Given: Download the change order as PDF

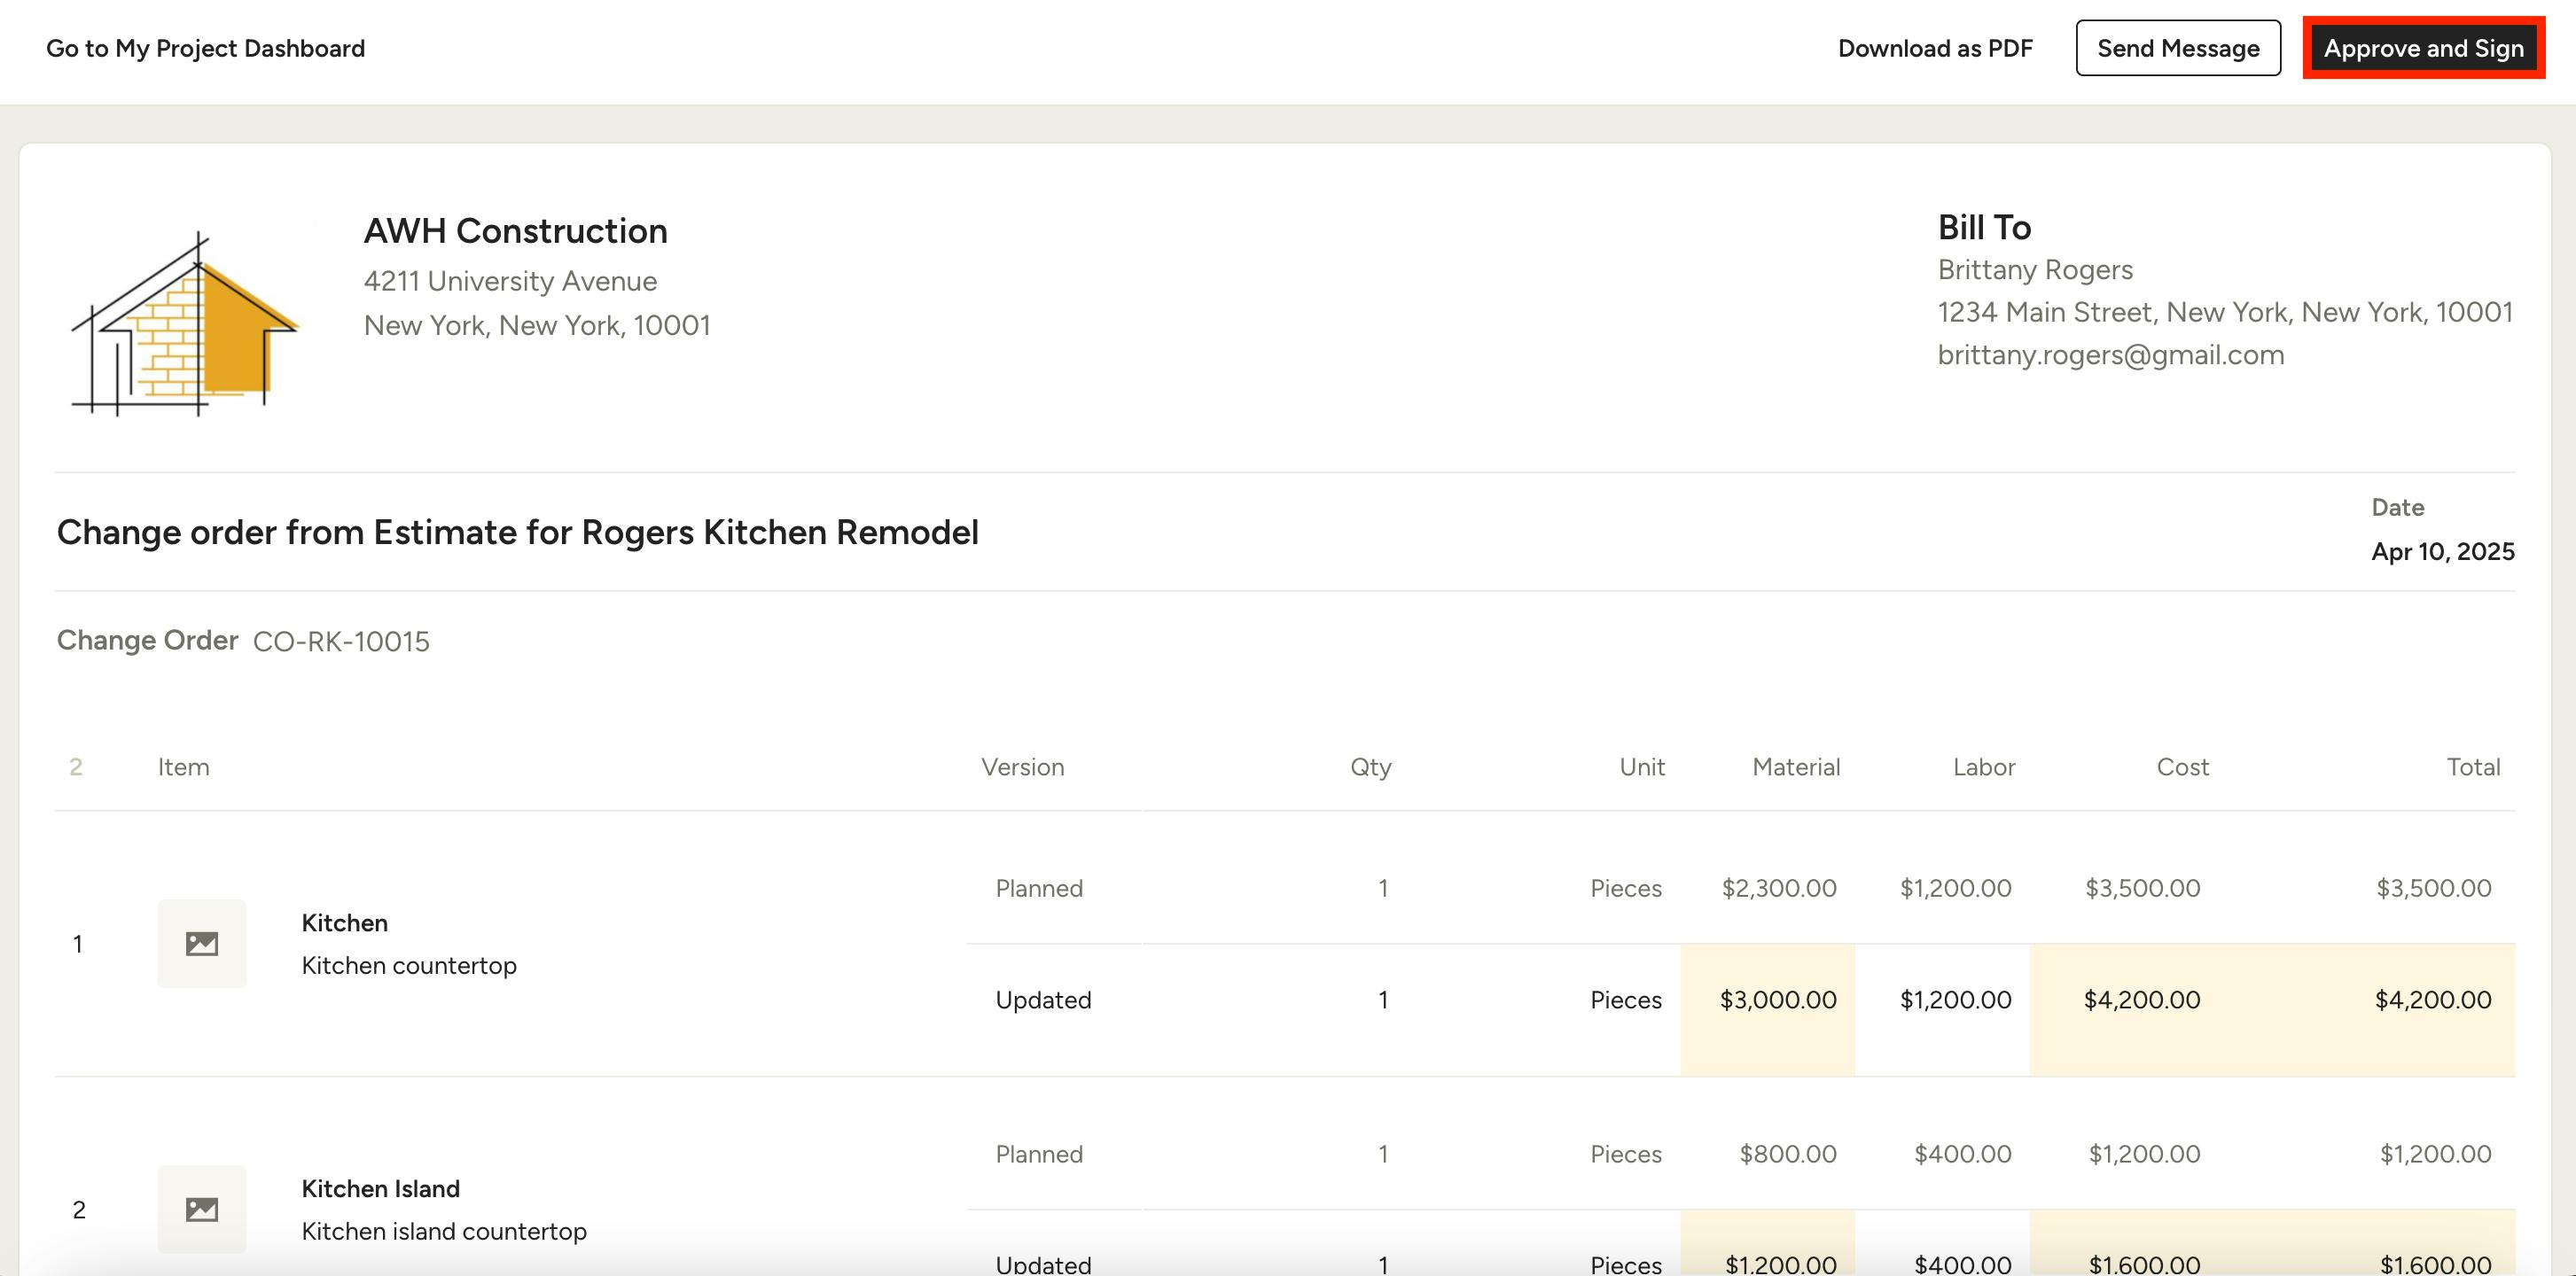Looking at the screenshot, I should pos(1934,48).
